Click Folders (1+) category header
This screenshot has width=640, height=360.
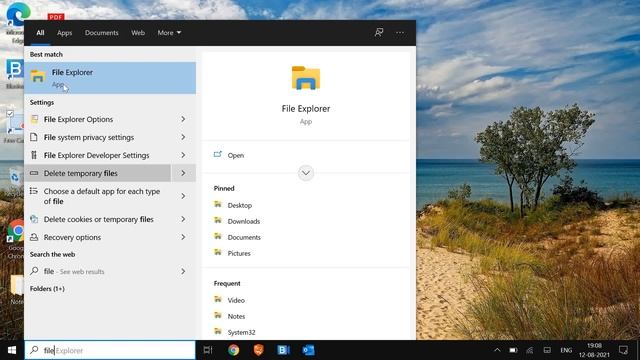47,289
